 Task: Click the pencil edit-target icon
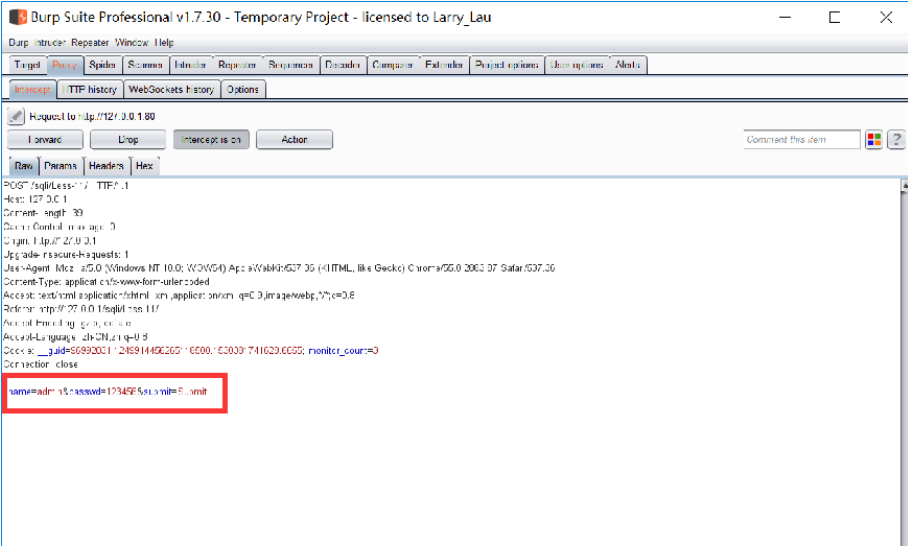[x=16, y=116]
